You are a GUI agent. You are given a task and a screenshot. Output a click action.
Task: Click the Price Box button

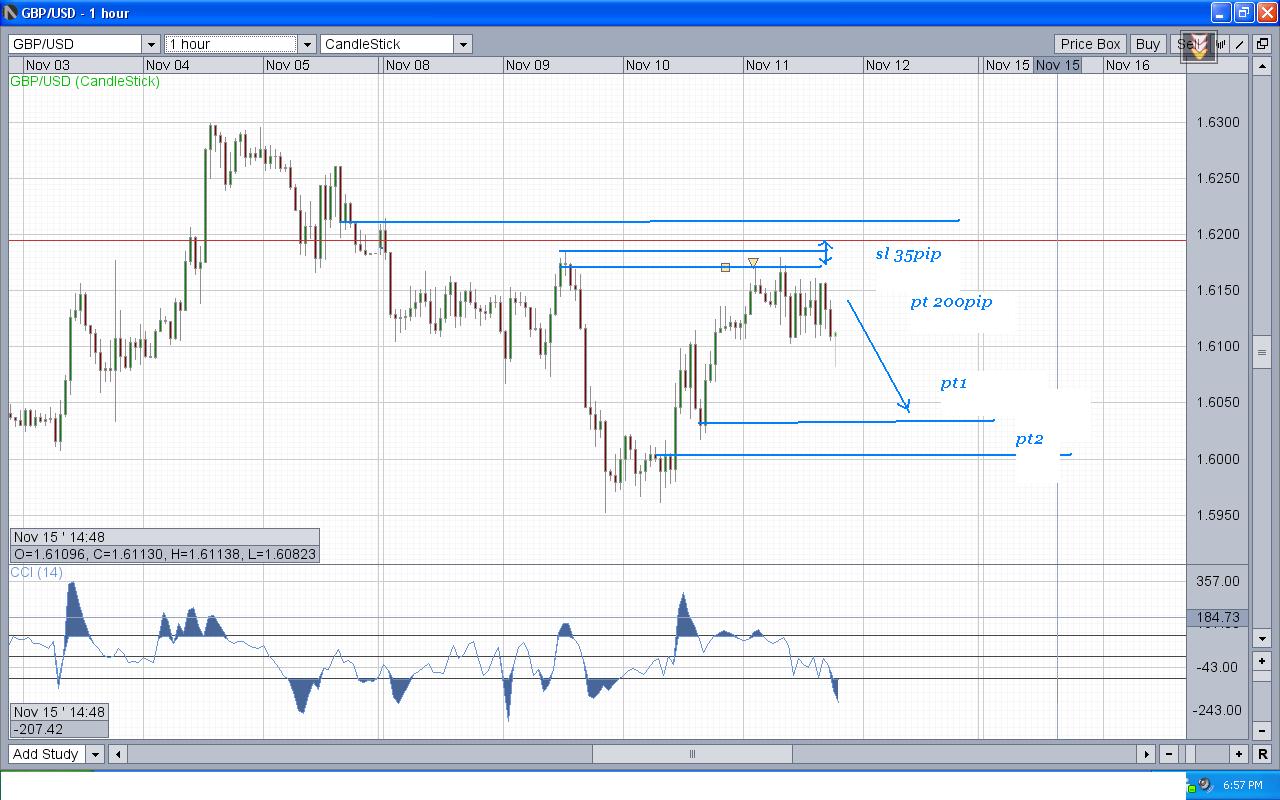click(1090, 44)
